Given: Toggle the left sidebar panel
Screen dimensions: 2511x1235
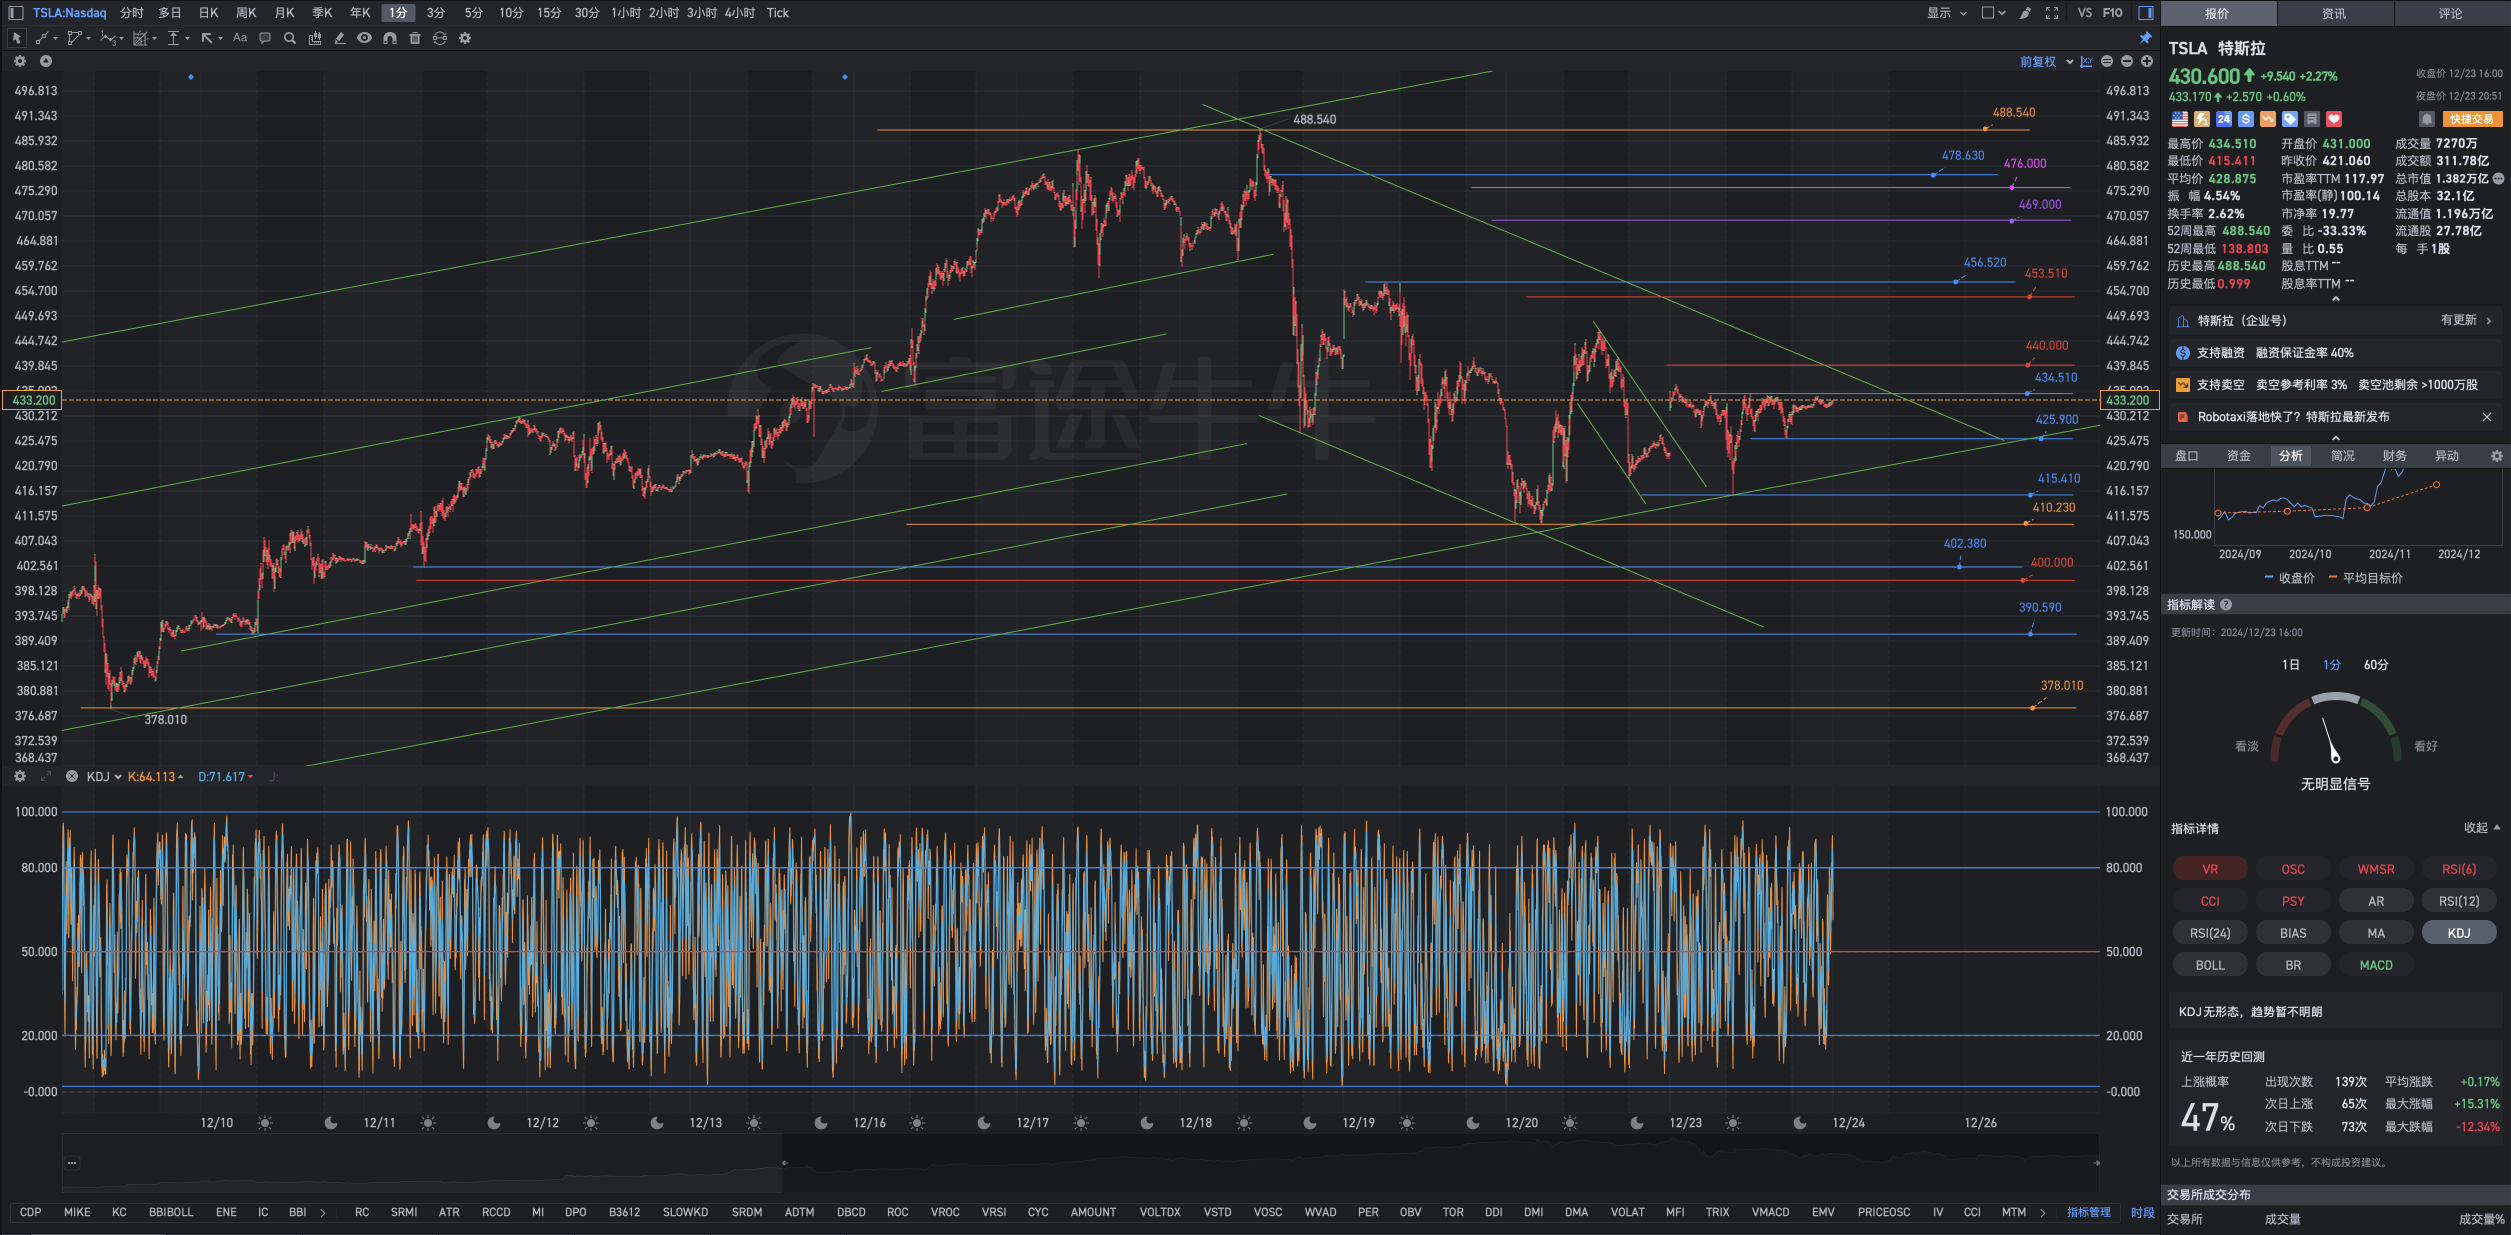Looking at the screenshot, I should pyautogui.click(x=16, y=13).
